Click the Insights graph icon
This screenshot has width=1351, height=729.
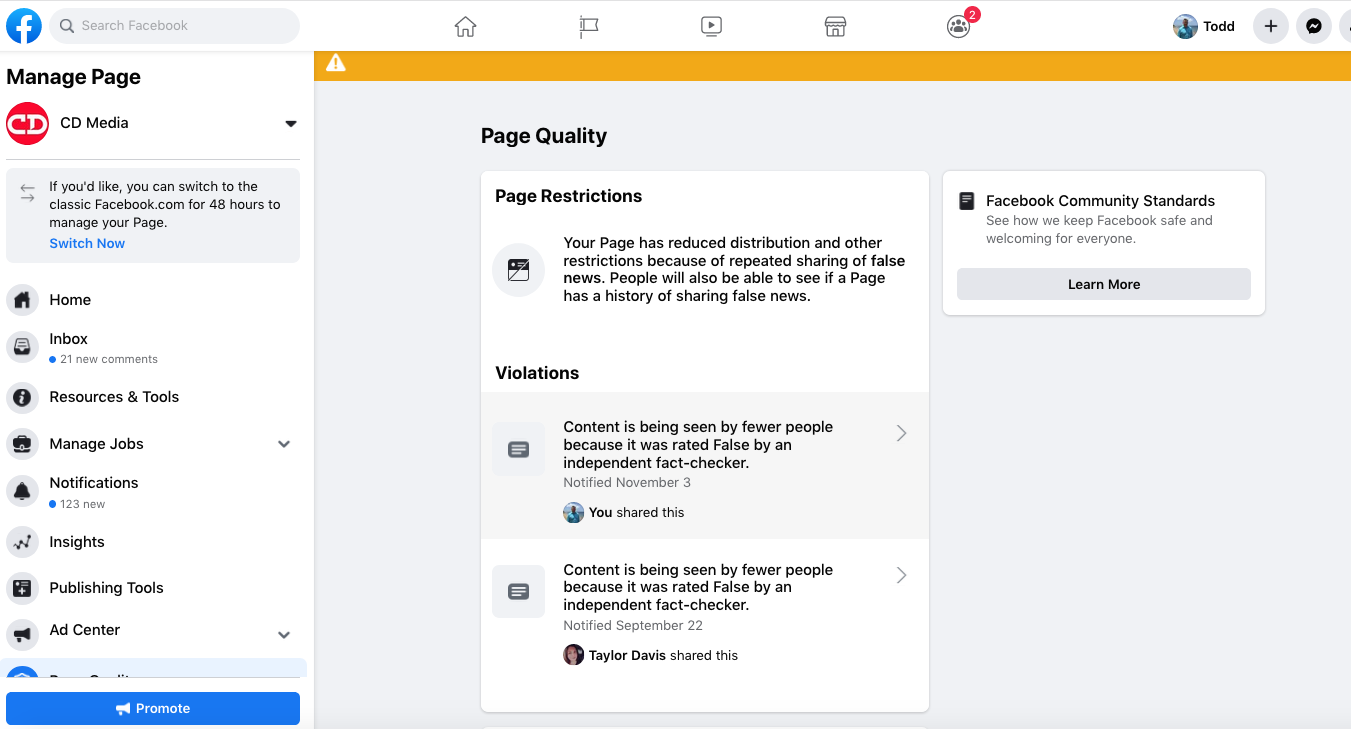[x=22, y=542]
